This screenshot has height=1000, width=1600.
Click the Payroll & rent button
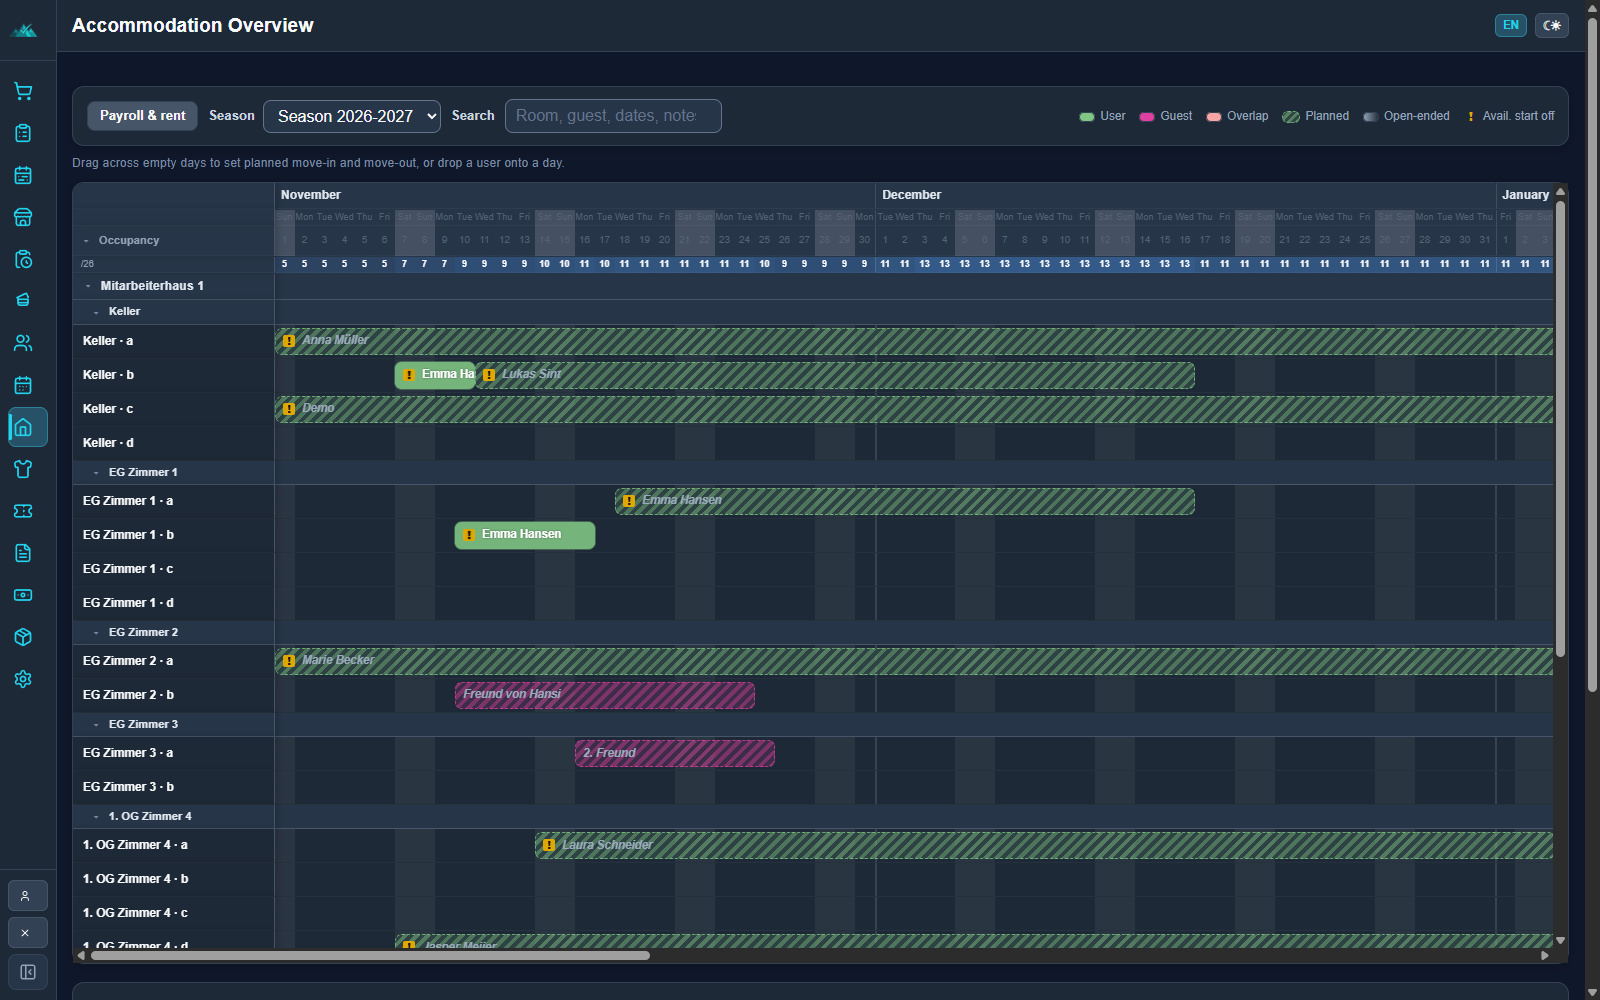pyautogui.click(x=142, y=116)
